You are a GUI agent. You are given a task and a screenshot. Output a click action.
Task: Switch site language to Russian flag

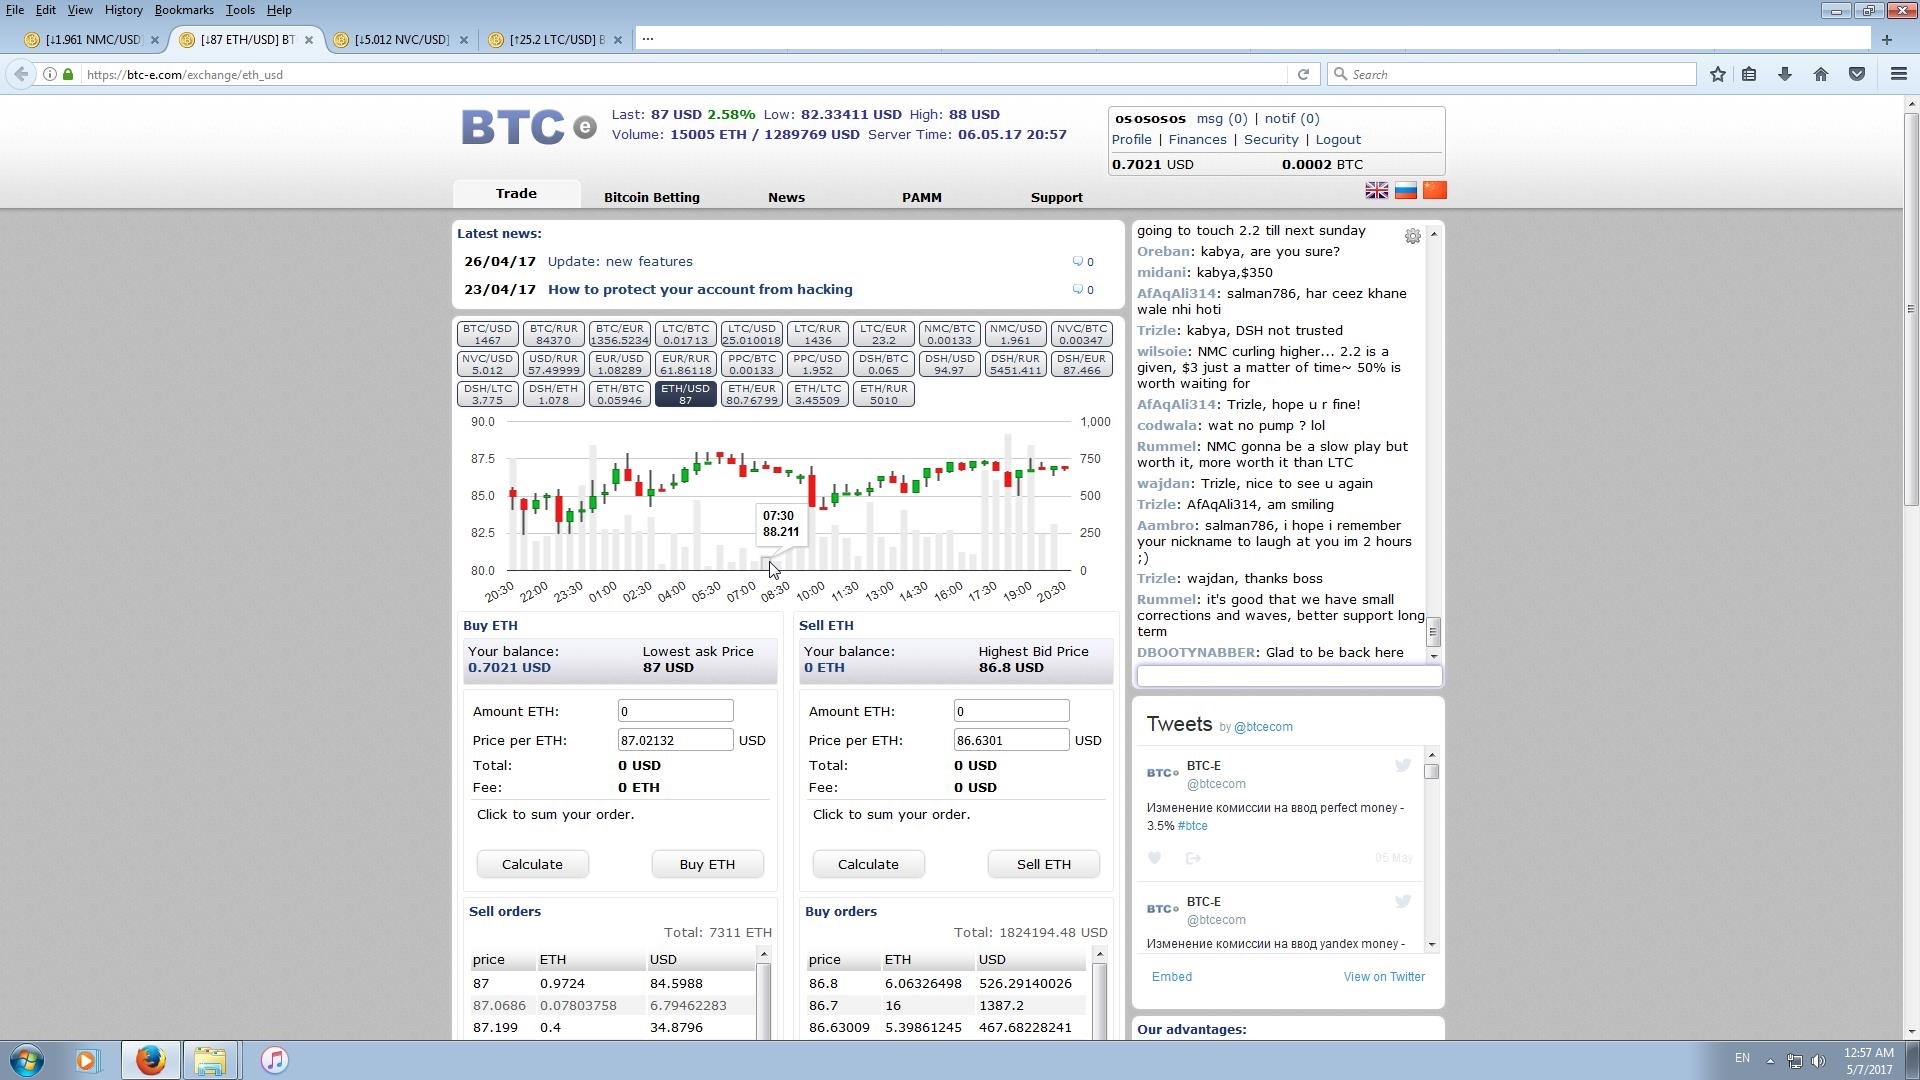point(1405,191)
